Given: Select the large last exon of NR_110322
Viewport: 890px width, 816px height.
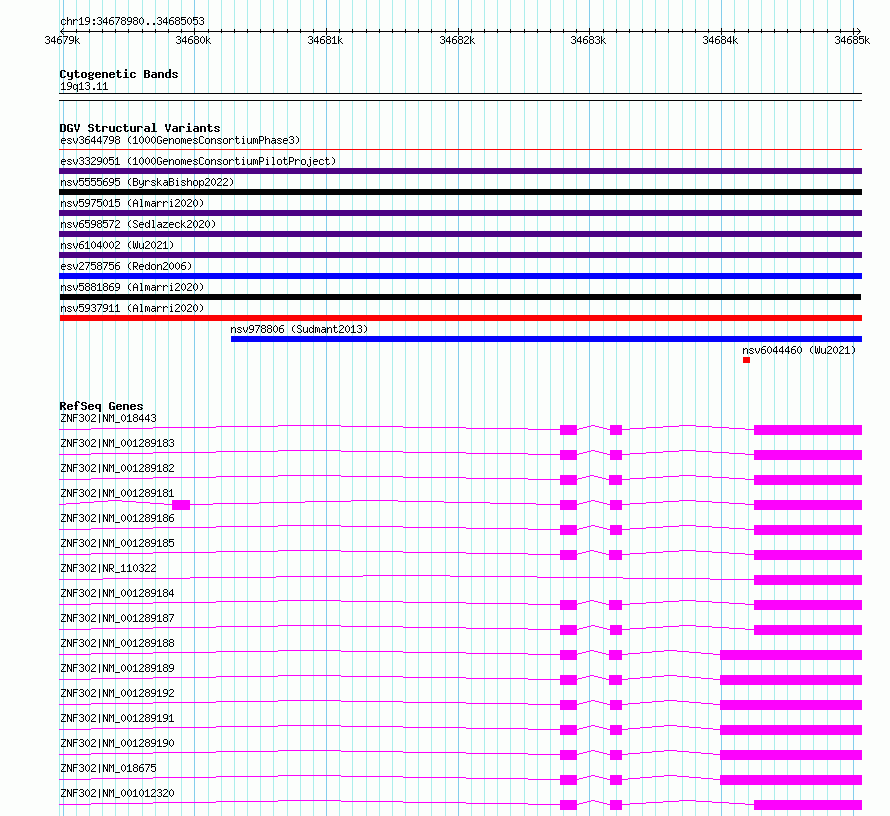Looking at the screenshot, I should 808,580.
